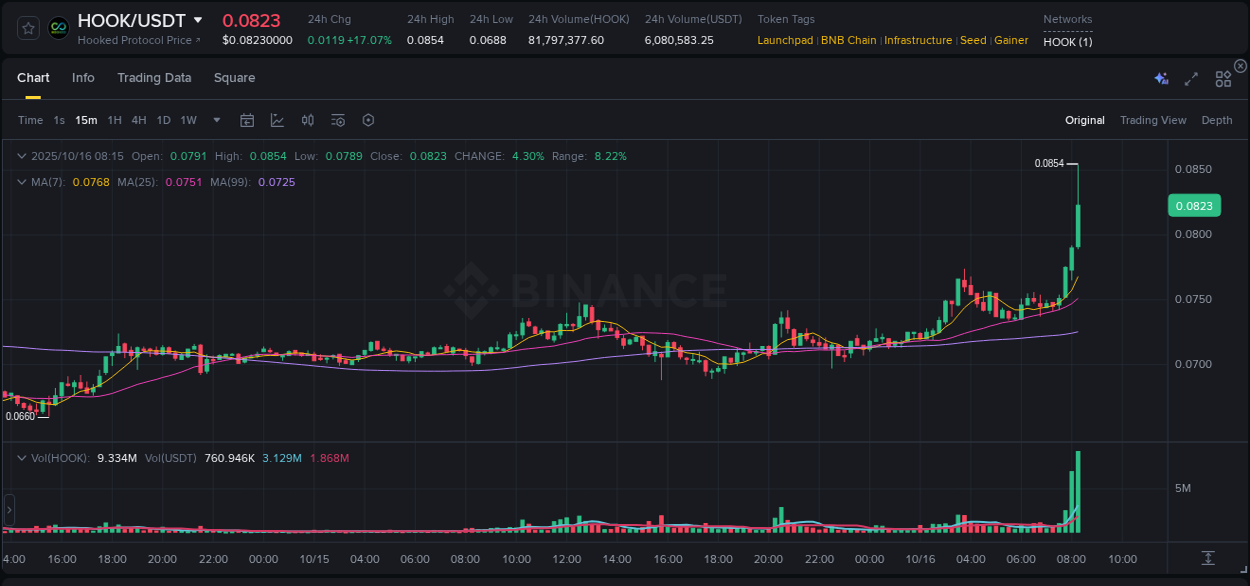Open the HOOK/USDT pair selector dropdown
The width and height of the screenshot is (1250, 586).
(x=198, y=19)
